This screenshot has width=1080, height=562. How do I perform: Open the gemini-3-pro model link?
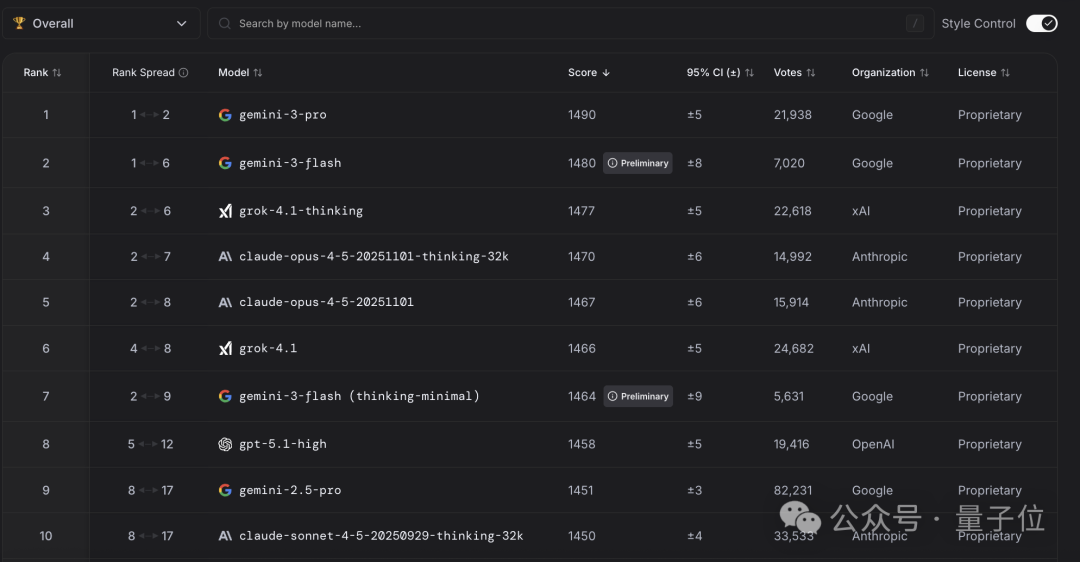coord(282,115)
